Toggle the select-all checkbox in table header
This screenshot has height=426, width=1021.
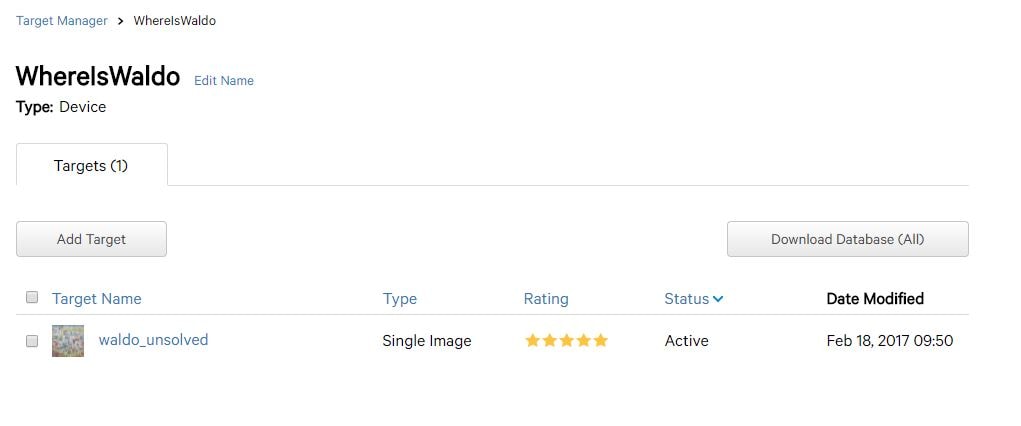(x=32, y=297)
